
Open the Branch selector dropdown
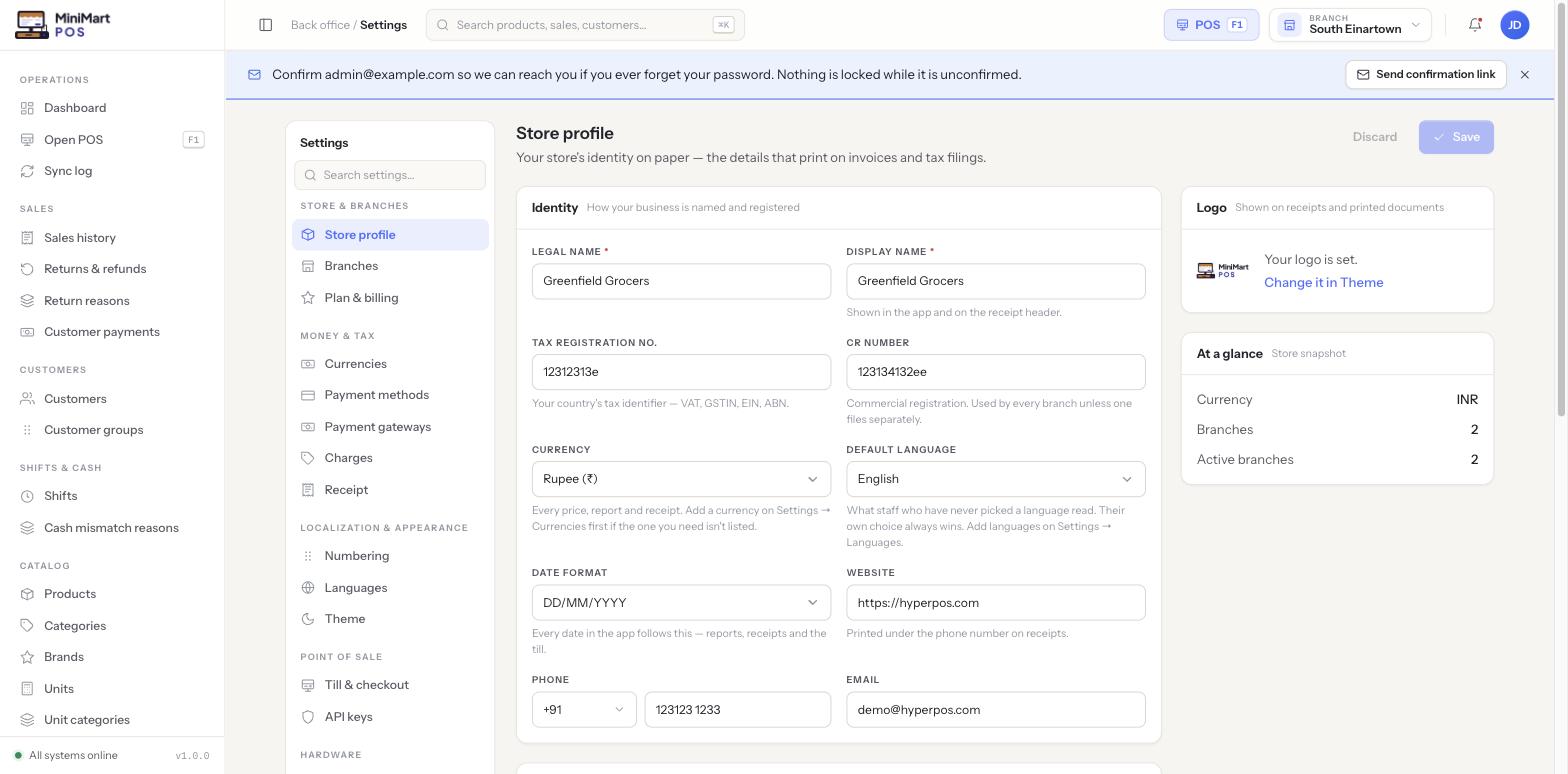tap(1350, 25)
